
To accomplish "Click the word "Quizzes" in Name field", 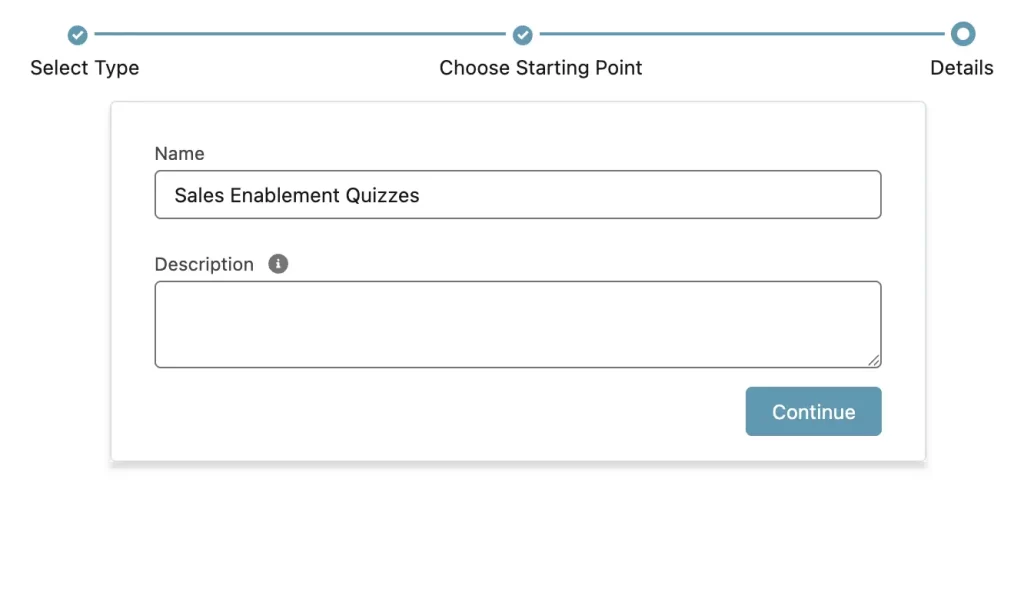I will tap(383, 195).
